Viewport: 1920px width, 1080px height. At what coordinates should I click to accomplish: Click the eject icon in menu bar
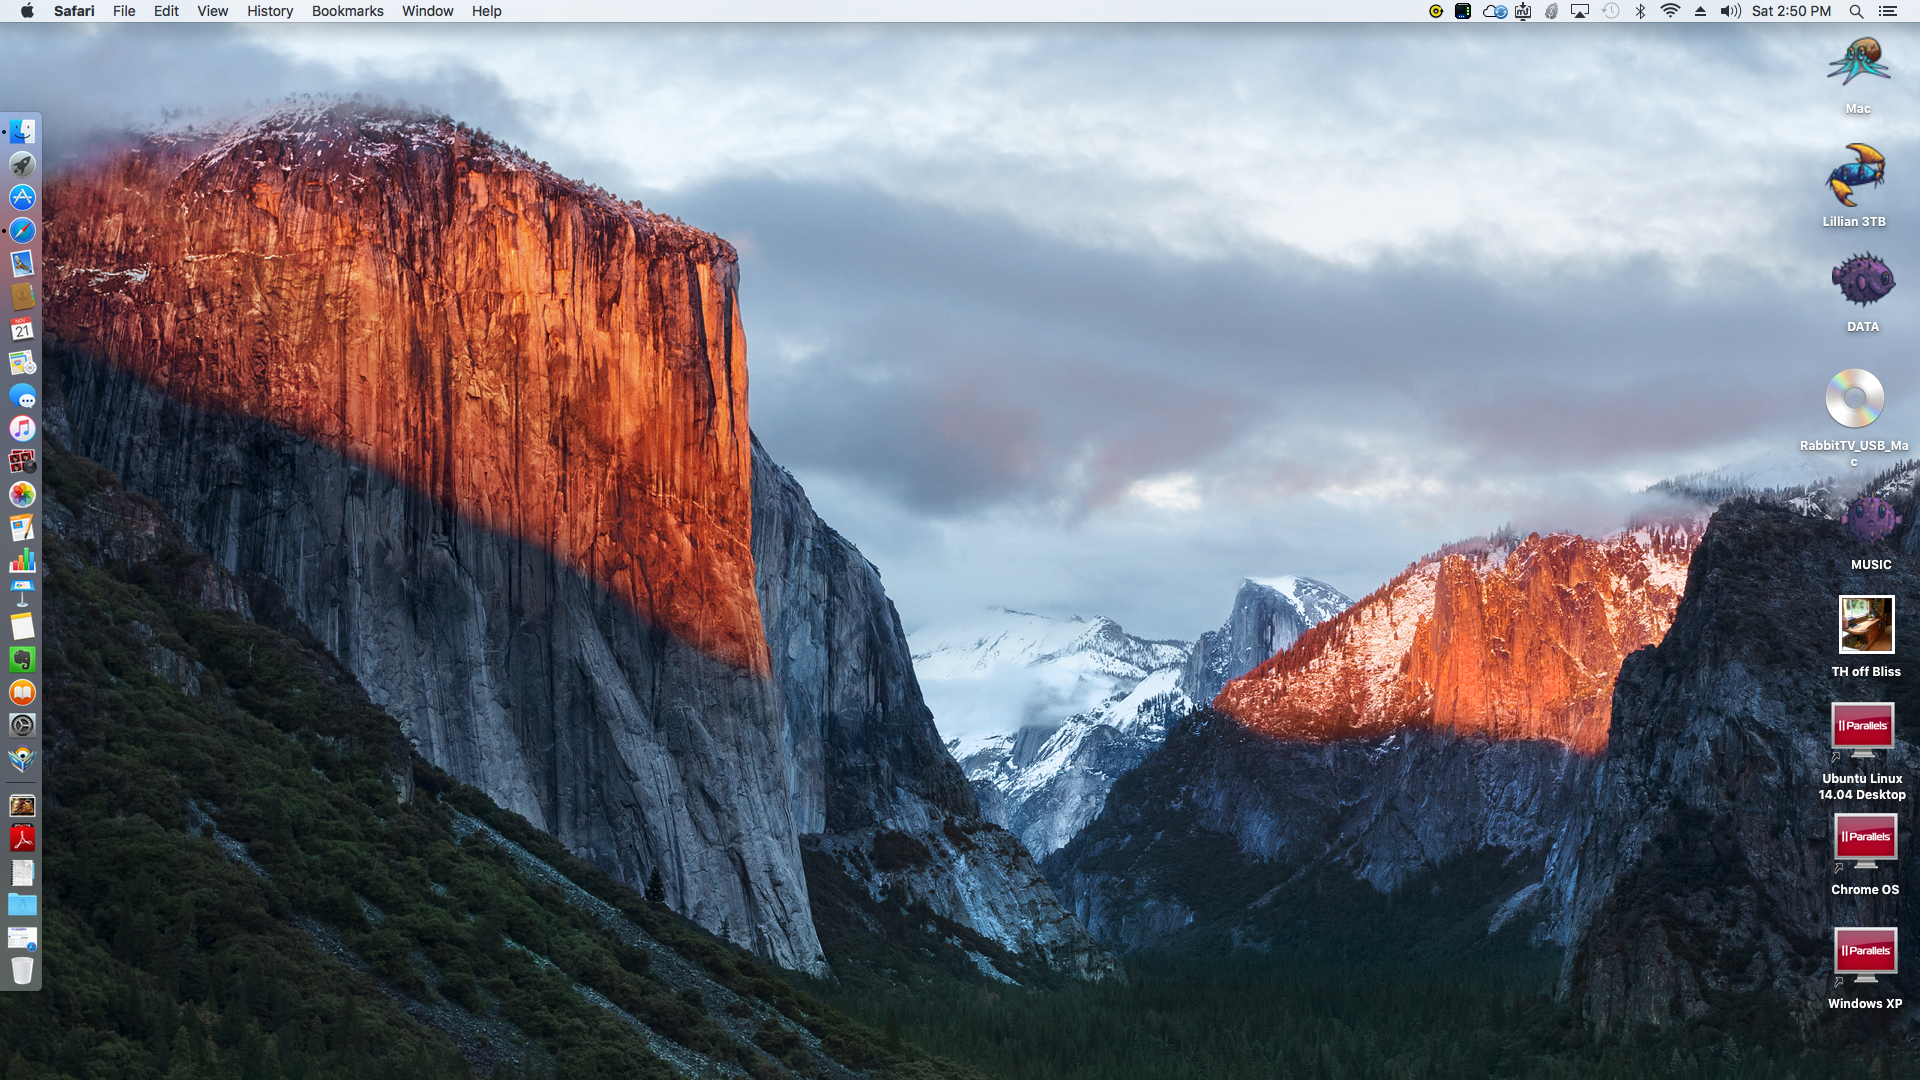(1700, 11)
